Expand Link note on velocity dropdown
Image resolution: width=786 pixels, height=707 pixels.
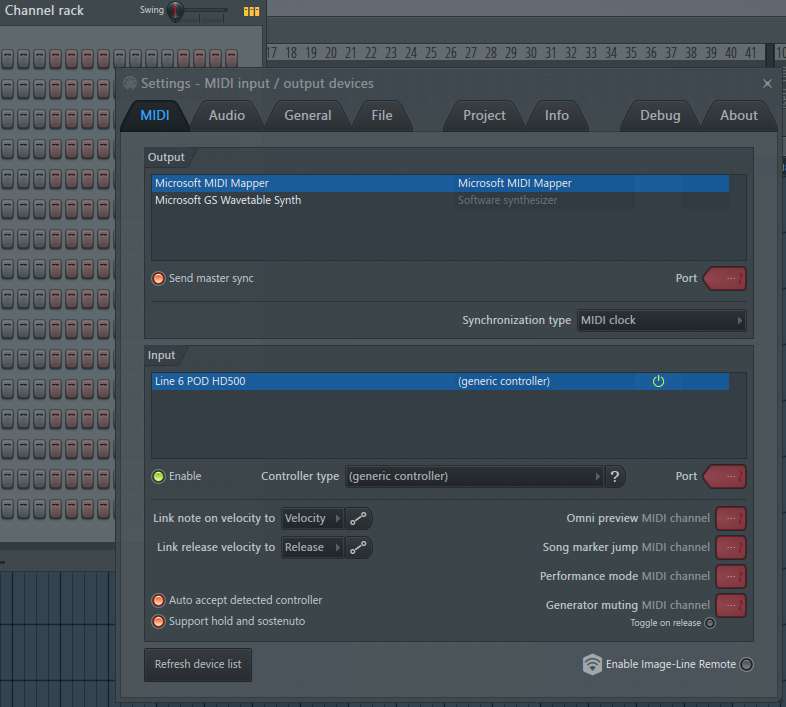pos(312,518)
